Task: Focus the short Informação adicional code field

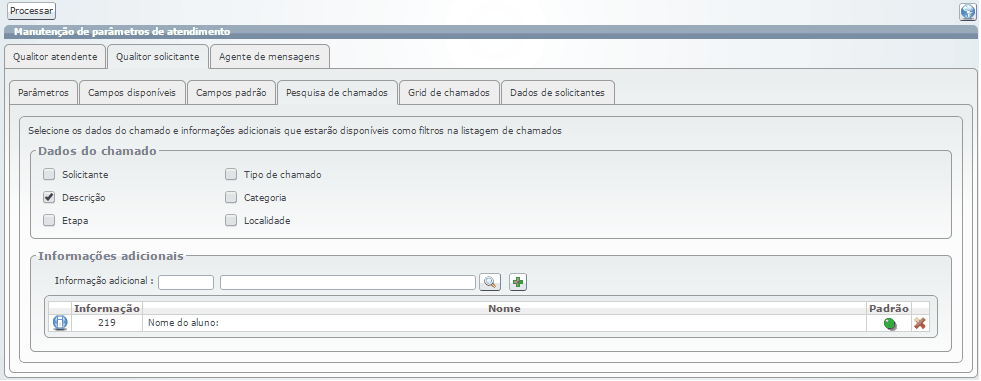Action: tap(186, 282)
